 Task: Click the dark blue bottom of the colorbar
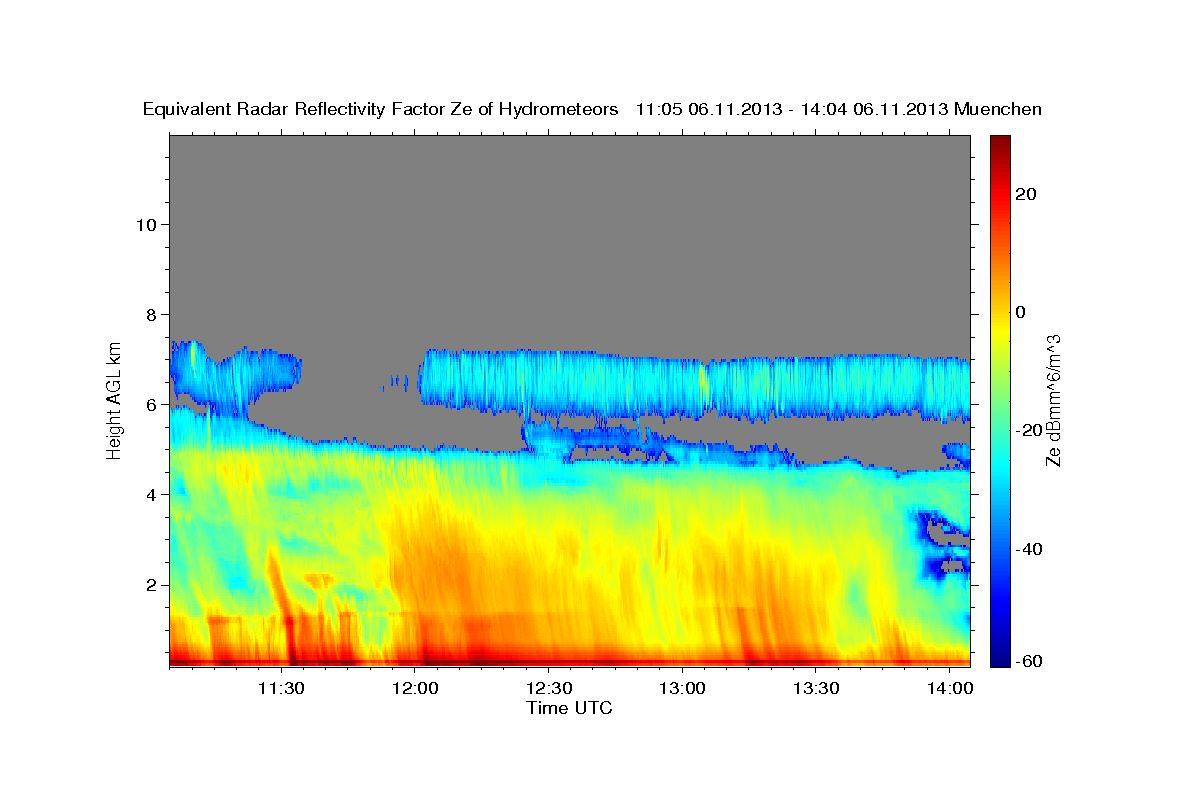(x=999, y=655)
